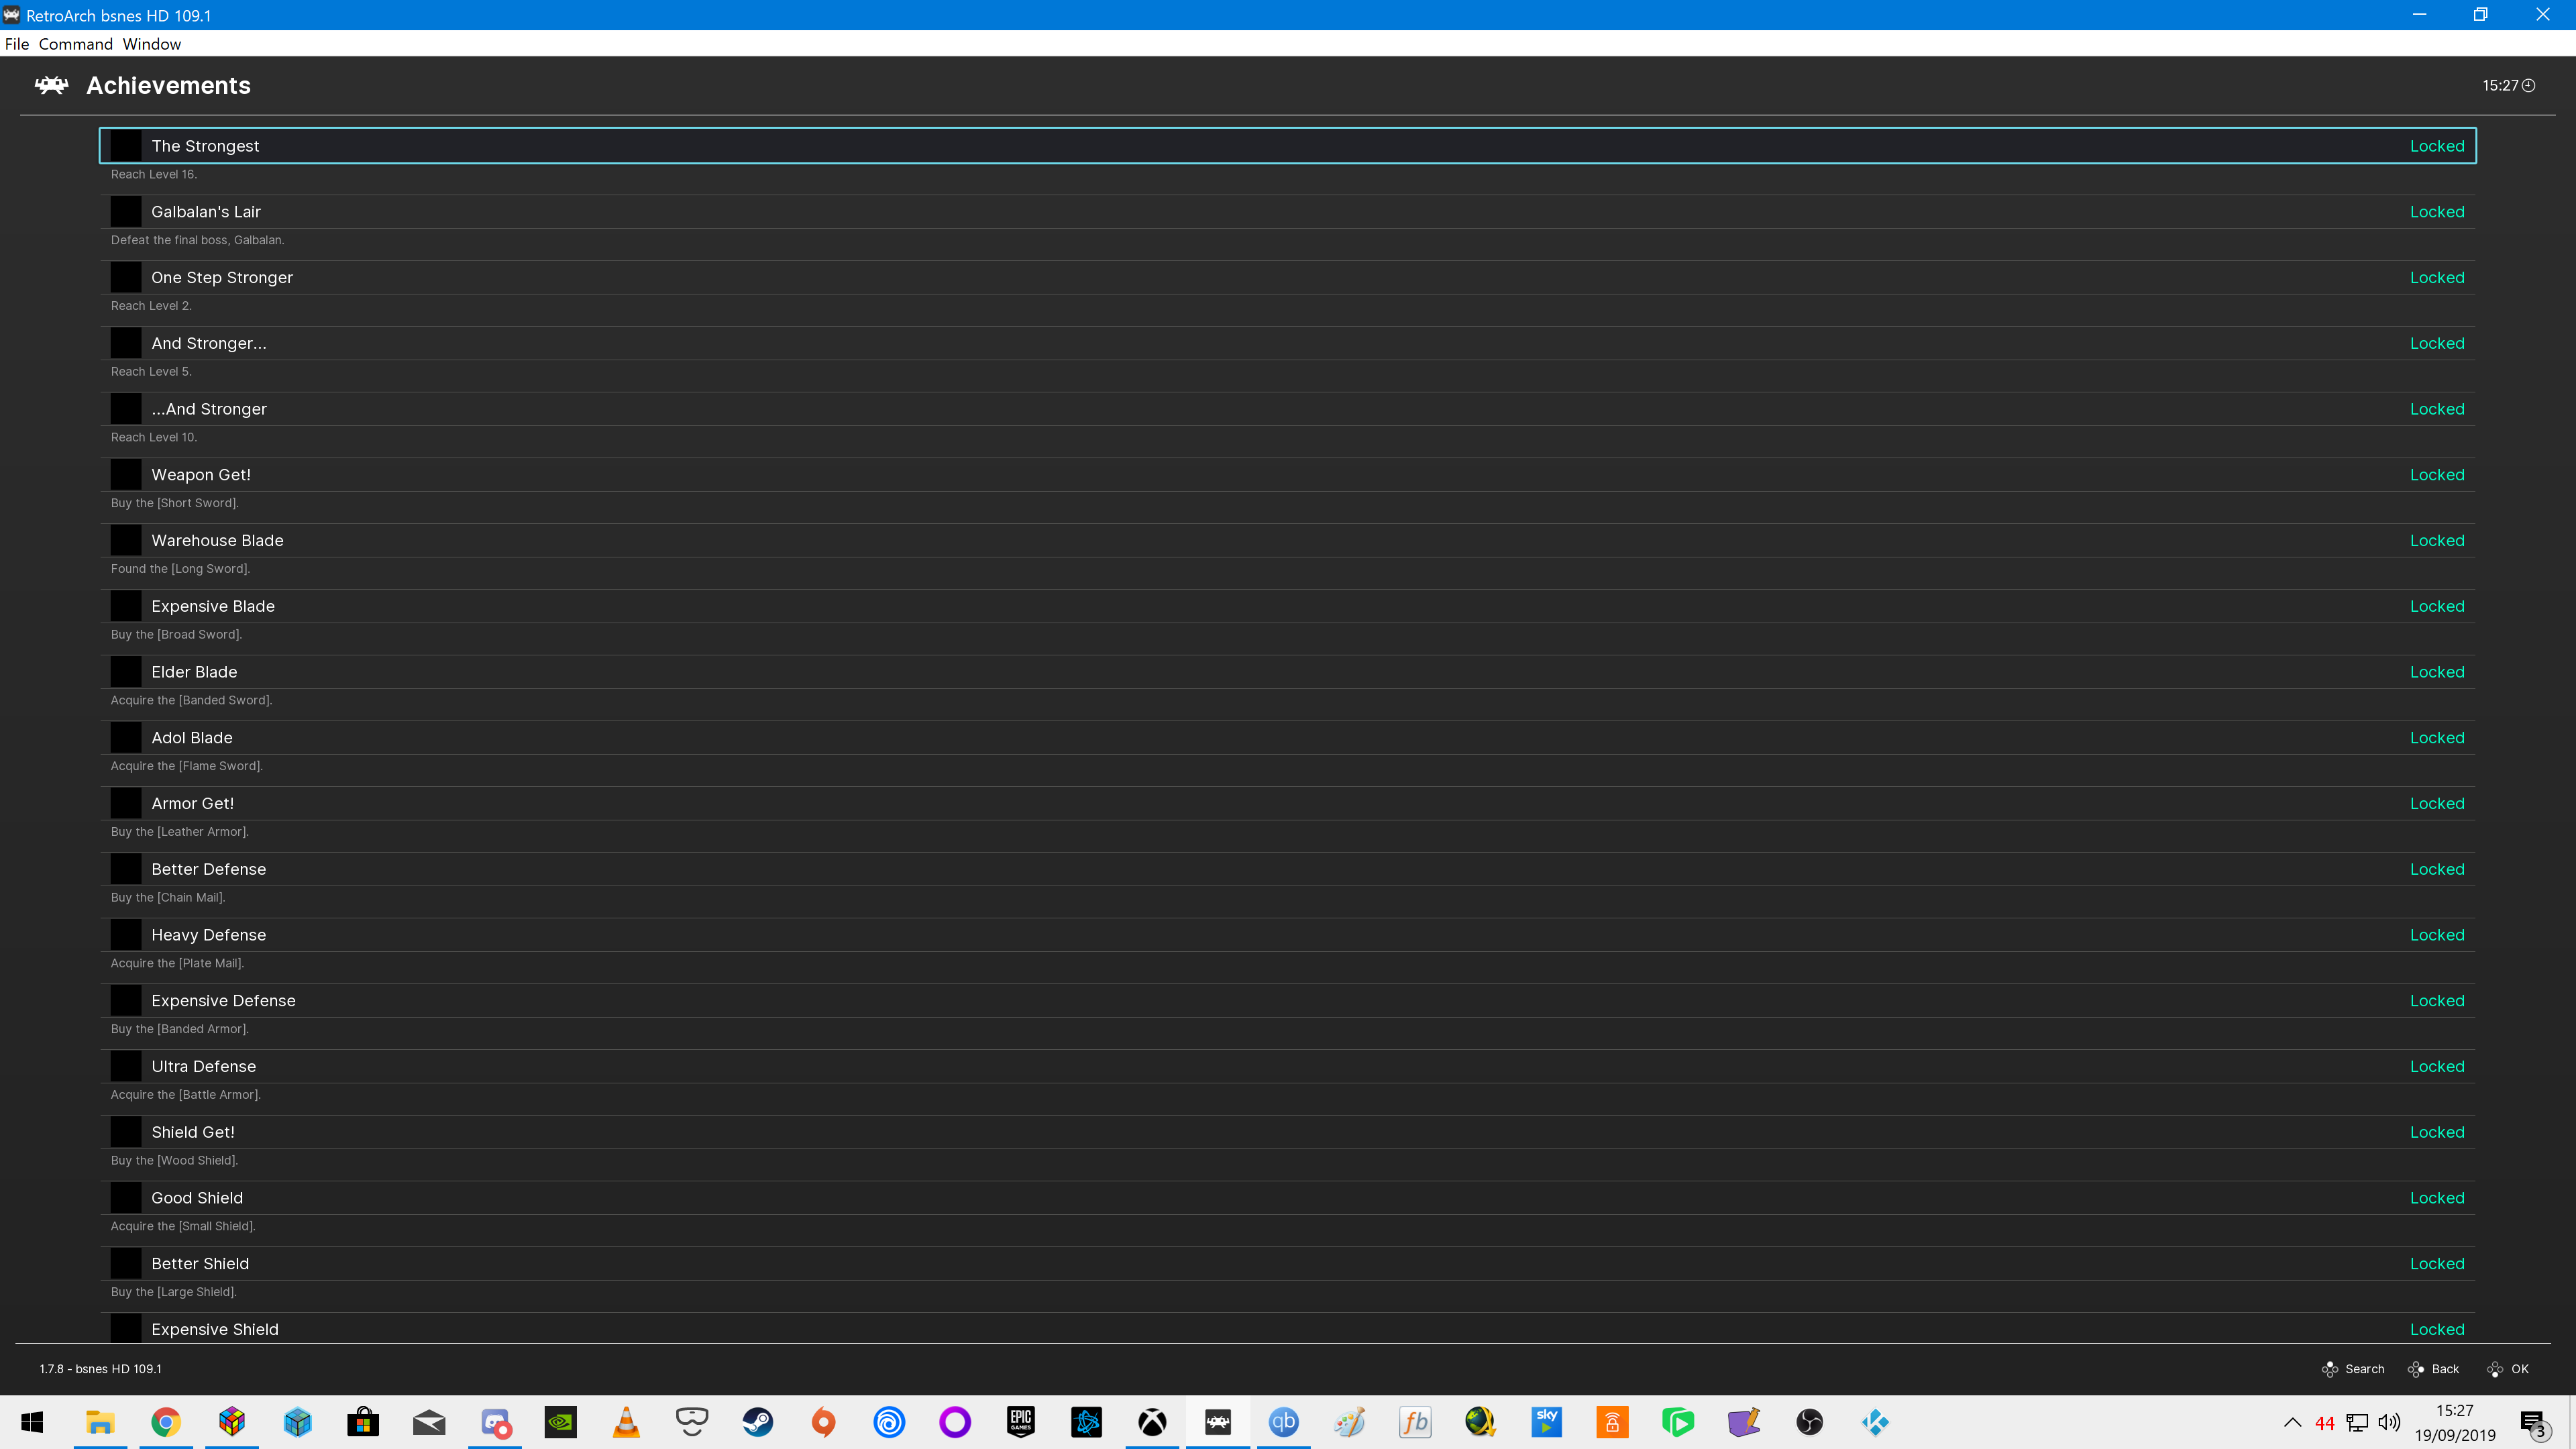
Task: Click the 'Acquire the [Flame Sword].' description
Action: [187, 766]
